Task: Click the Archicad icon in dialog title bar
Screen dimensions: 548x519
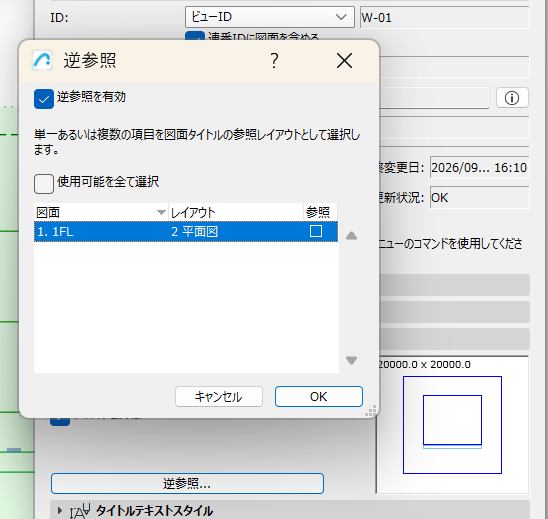Action: point(42,60)
